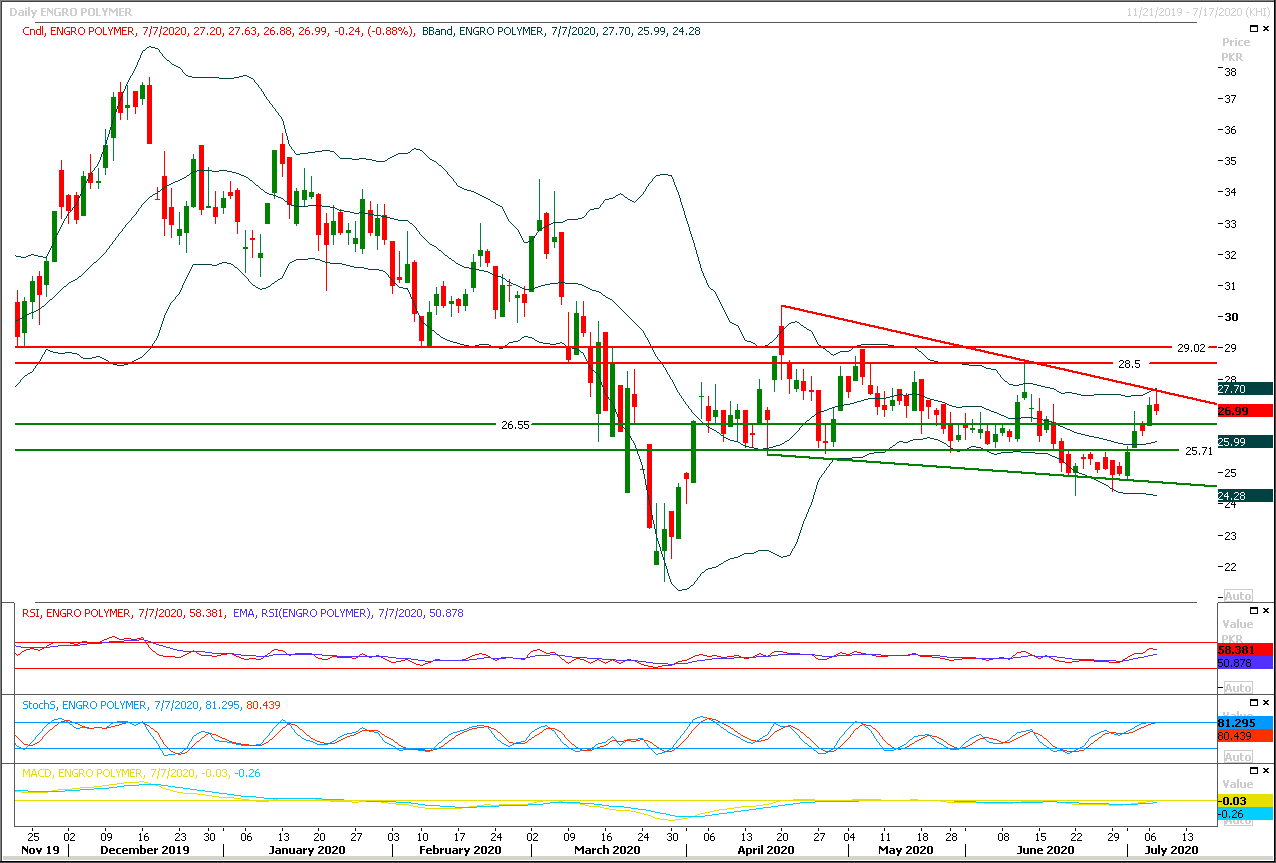
Task: Click the yellow -0.03 MACD value tag
Action: pos(1244,801)
